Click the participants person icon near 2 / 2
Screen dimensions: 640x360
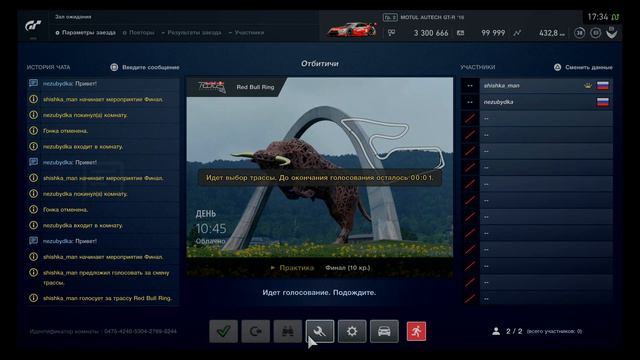click(x=496, y=331)
